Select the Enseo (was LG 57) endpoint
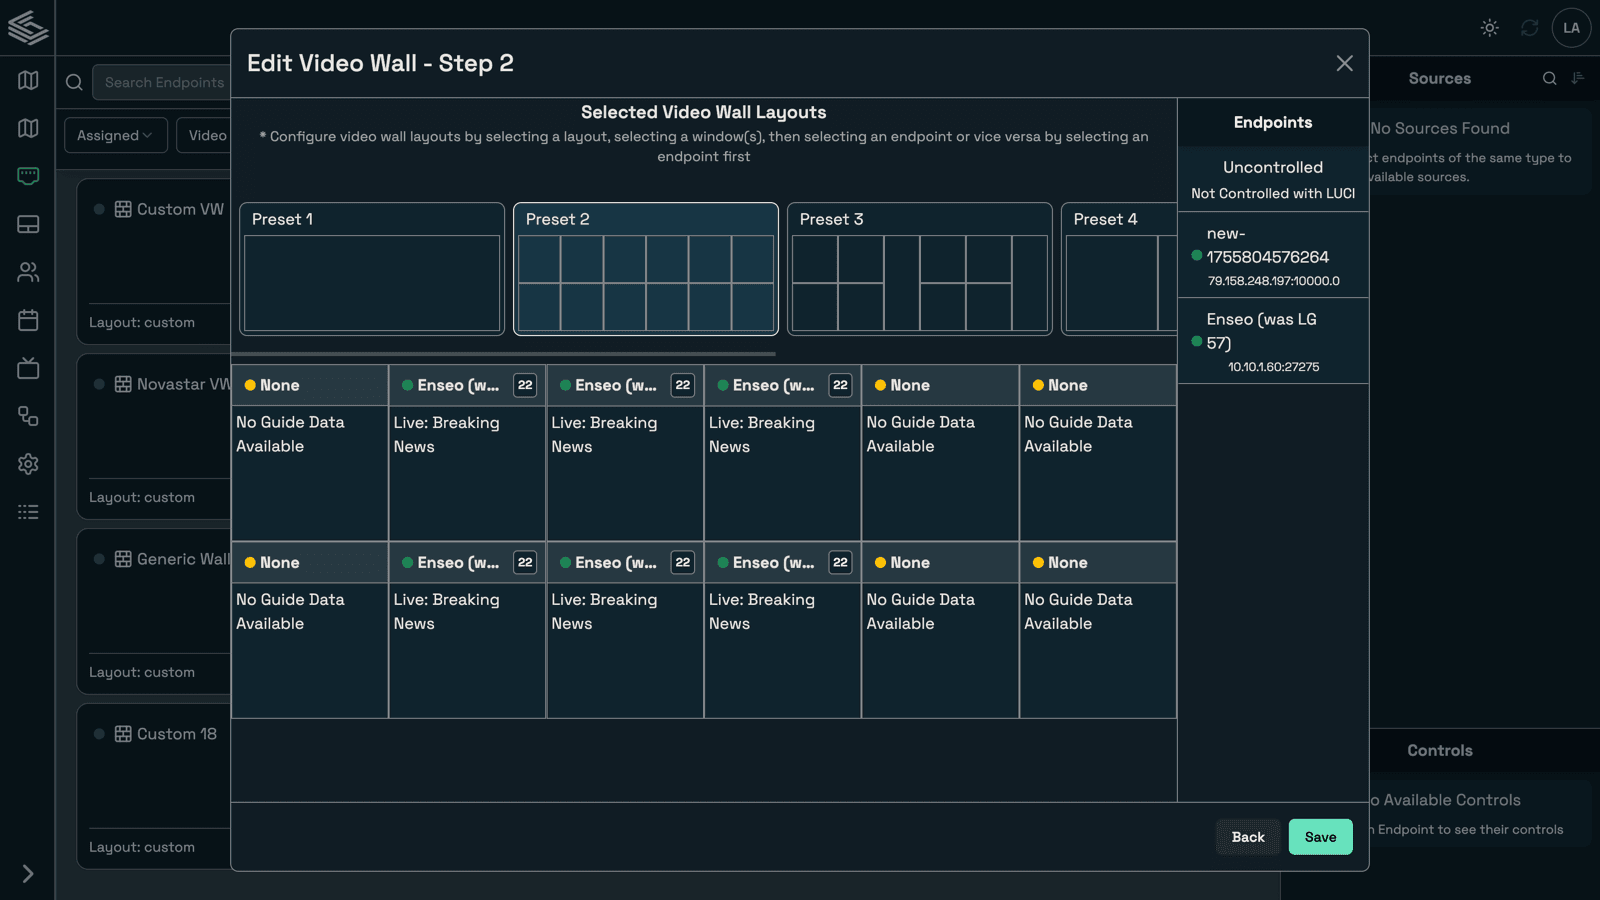Image resolution: width=1600 pixels, height=900 pixels. pos(1272,341)
